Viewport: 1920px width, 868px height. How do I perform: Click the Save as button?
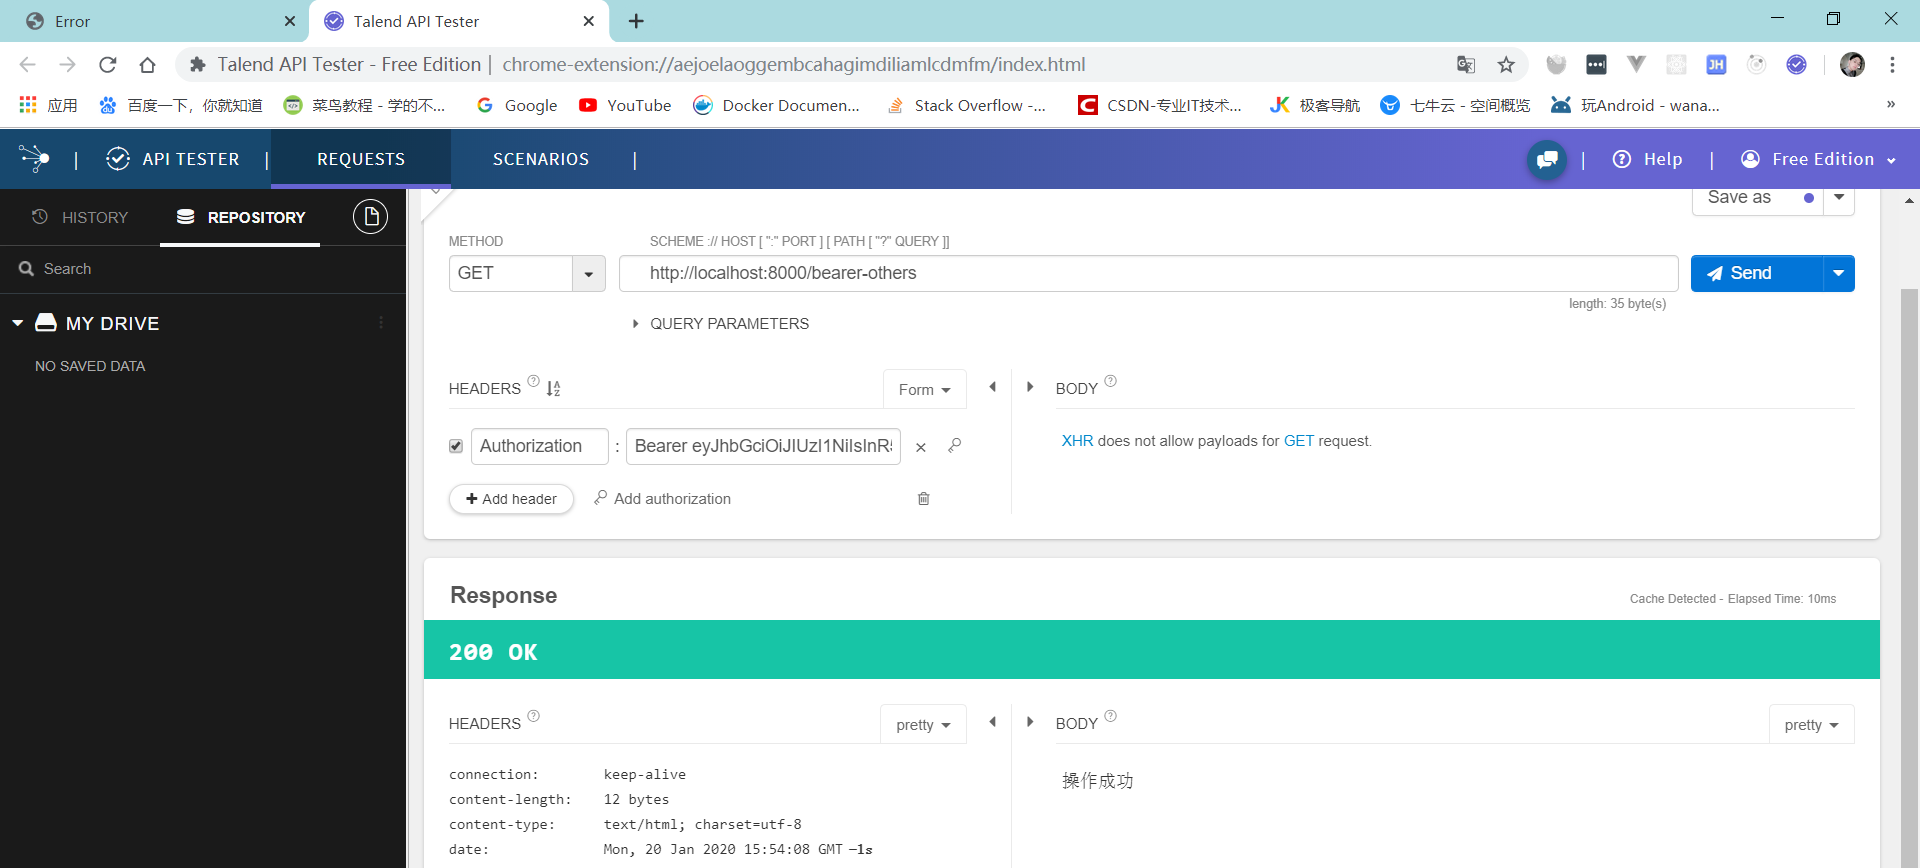coord(1757,198)
